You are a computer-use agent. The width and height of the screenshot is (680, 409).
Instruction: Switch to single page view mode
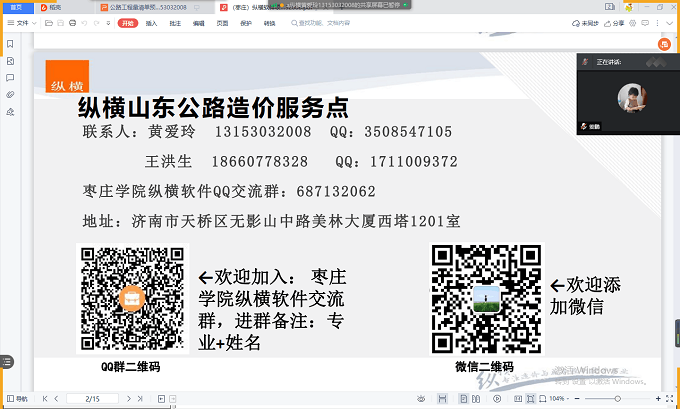pyautogui.click(x=465, y=399)
